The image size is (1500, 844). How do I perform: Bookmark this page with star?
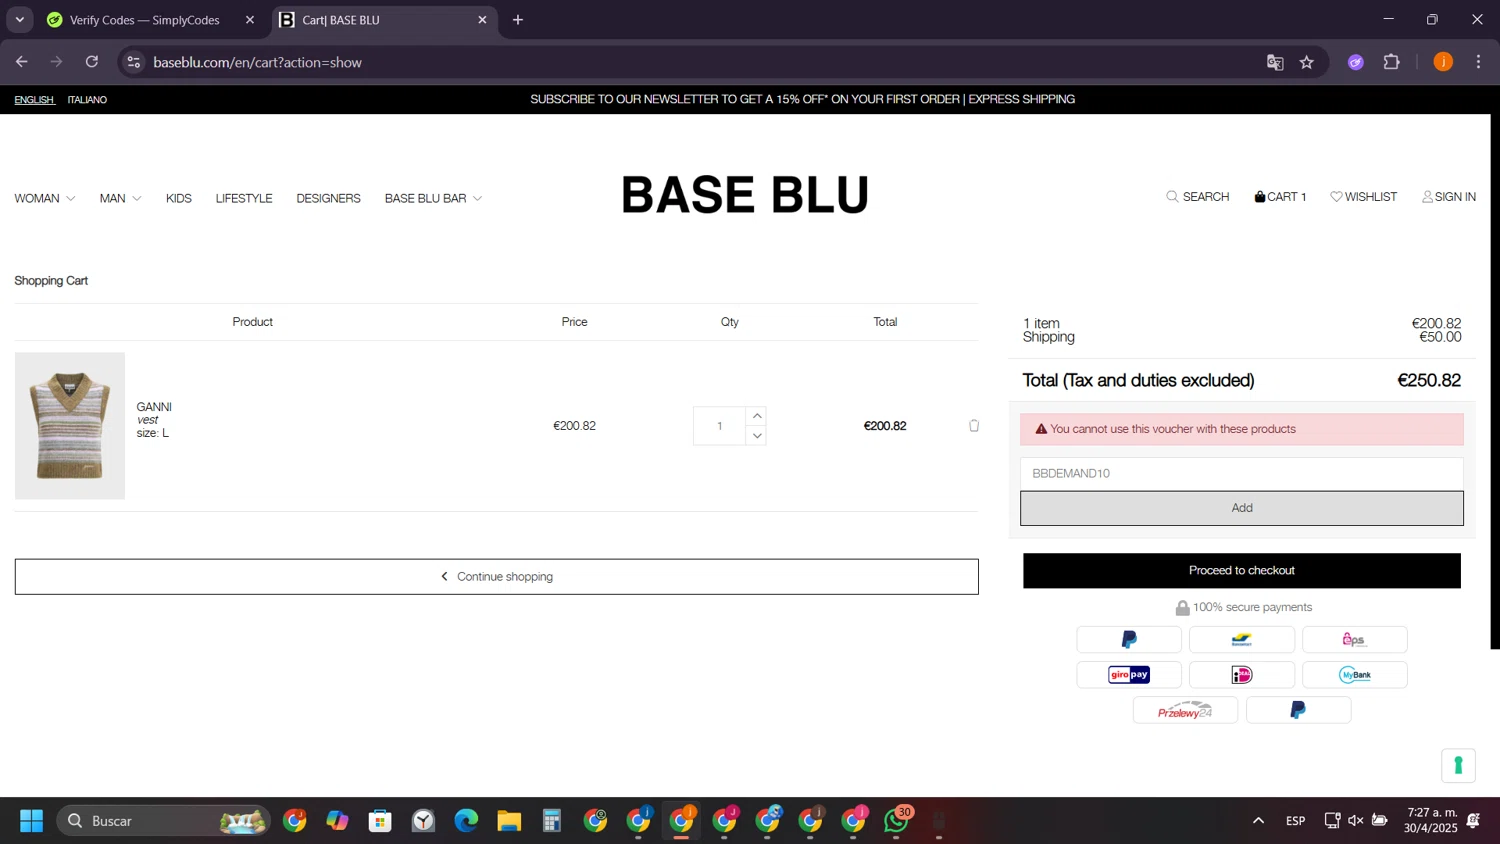pyautogui.click(x=1307, y=62)
